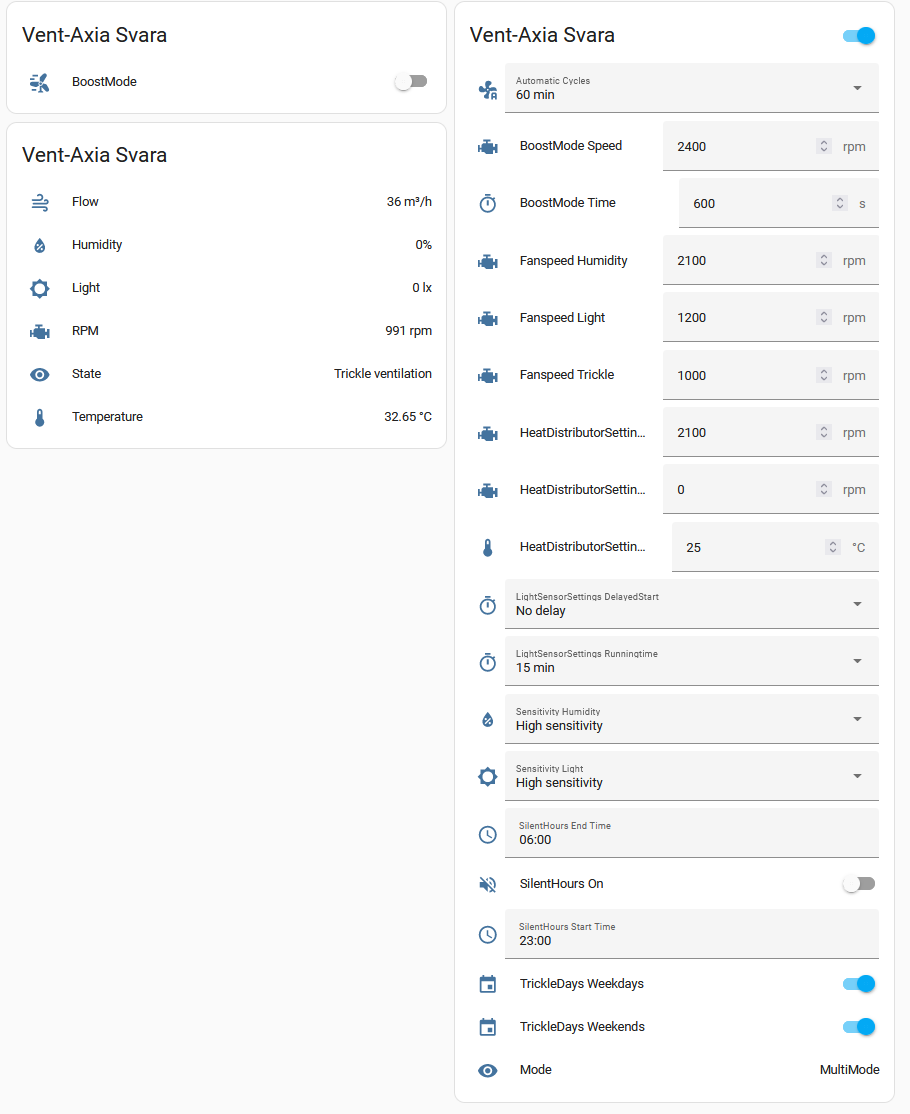The width and height of the screenshot is (910, 1114).
Task: Click the BoostMode Speed stepper arrows
Action: click(x=824, y=146)
